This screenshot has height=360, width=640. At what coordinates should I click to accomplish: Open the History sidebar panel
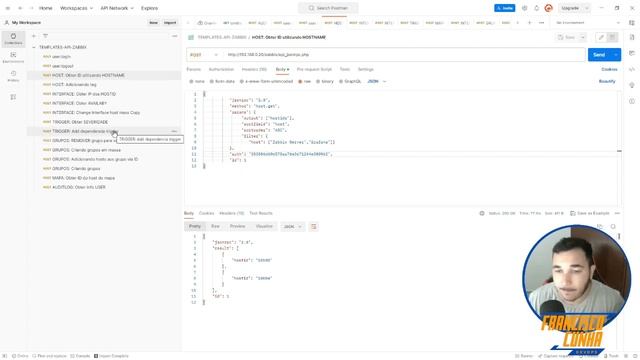click(13, 76)
